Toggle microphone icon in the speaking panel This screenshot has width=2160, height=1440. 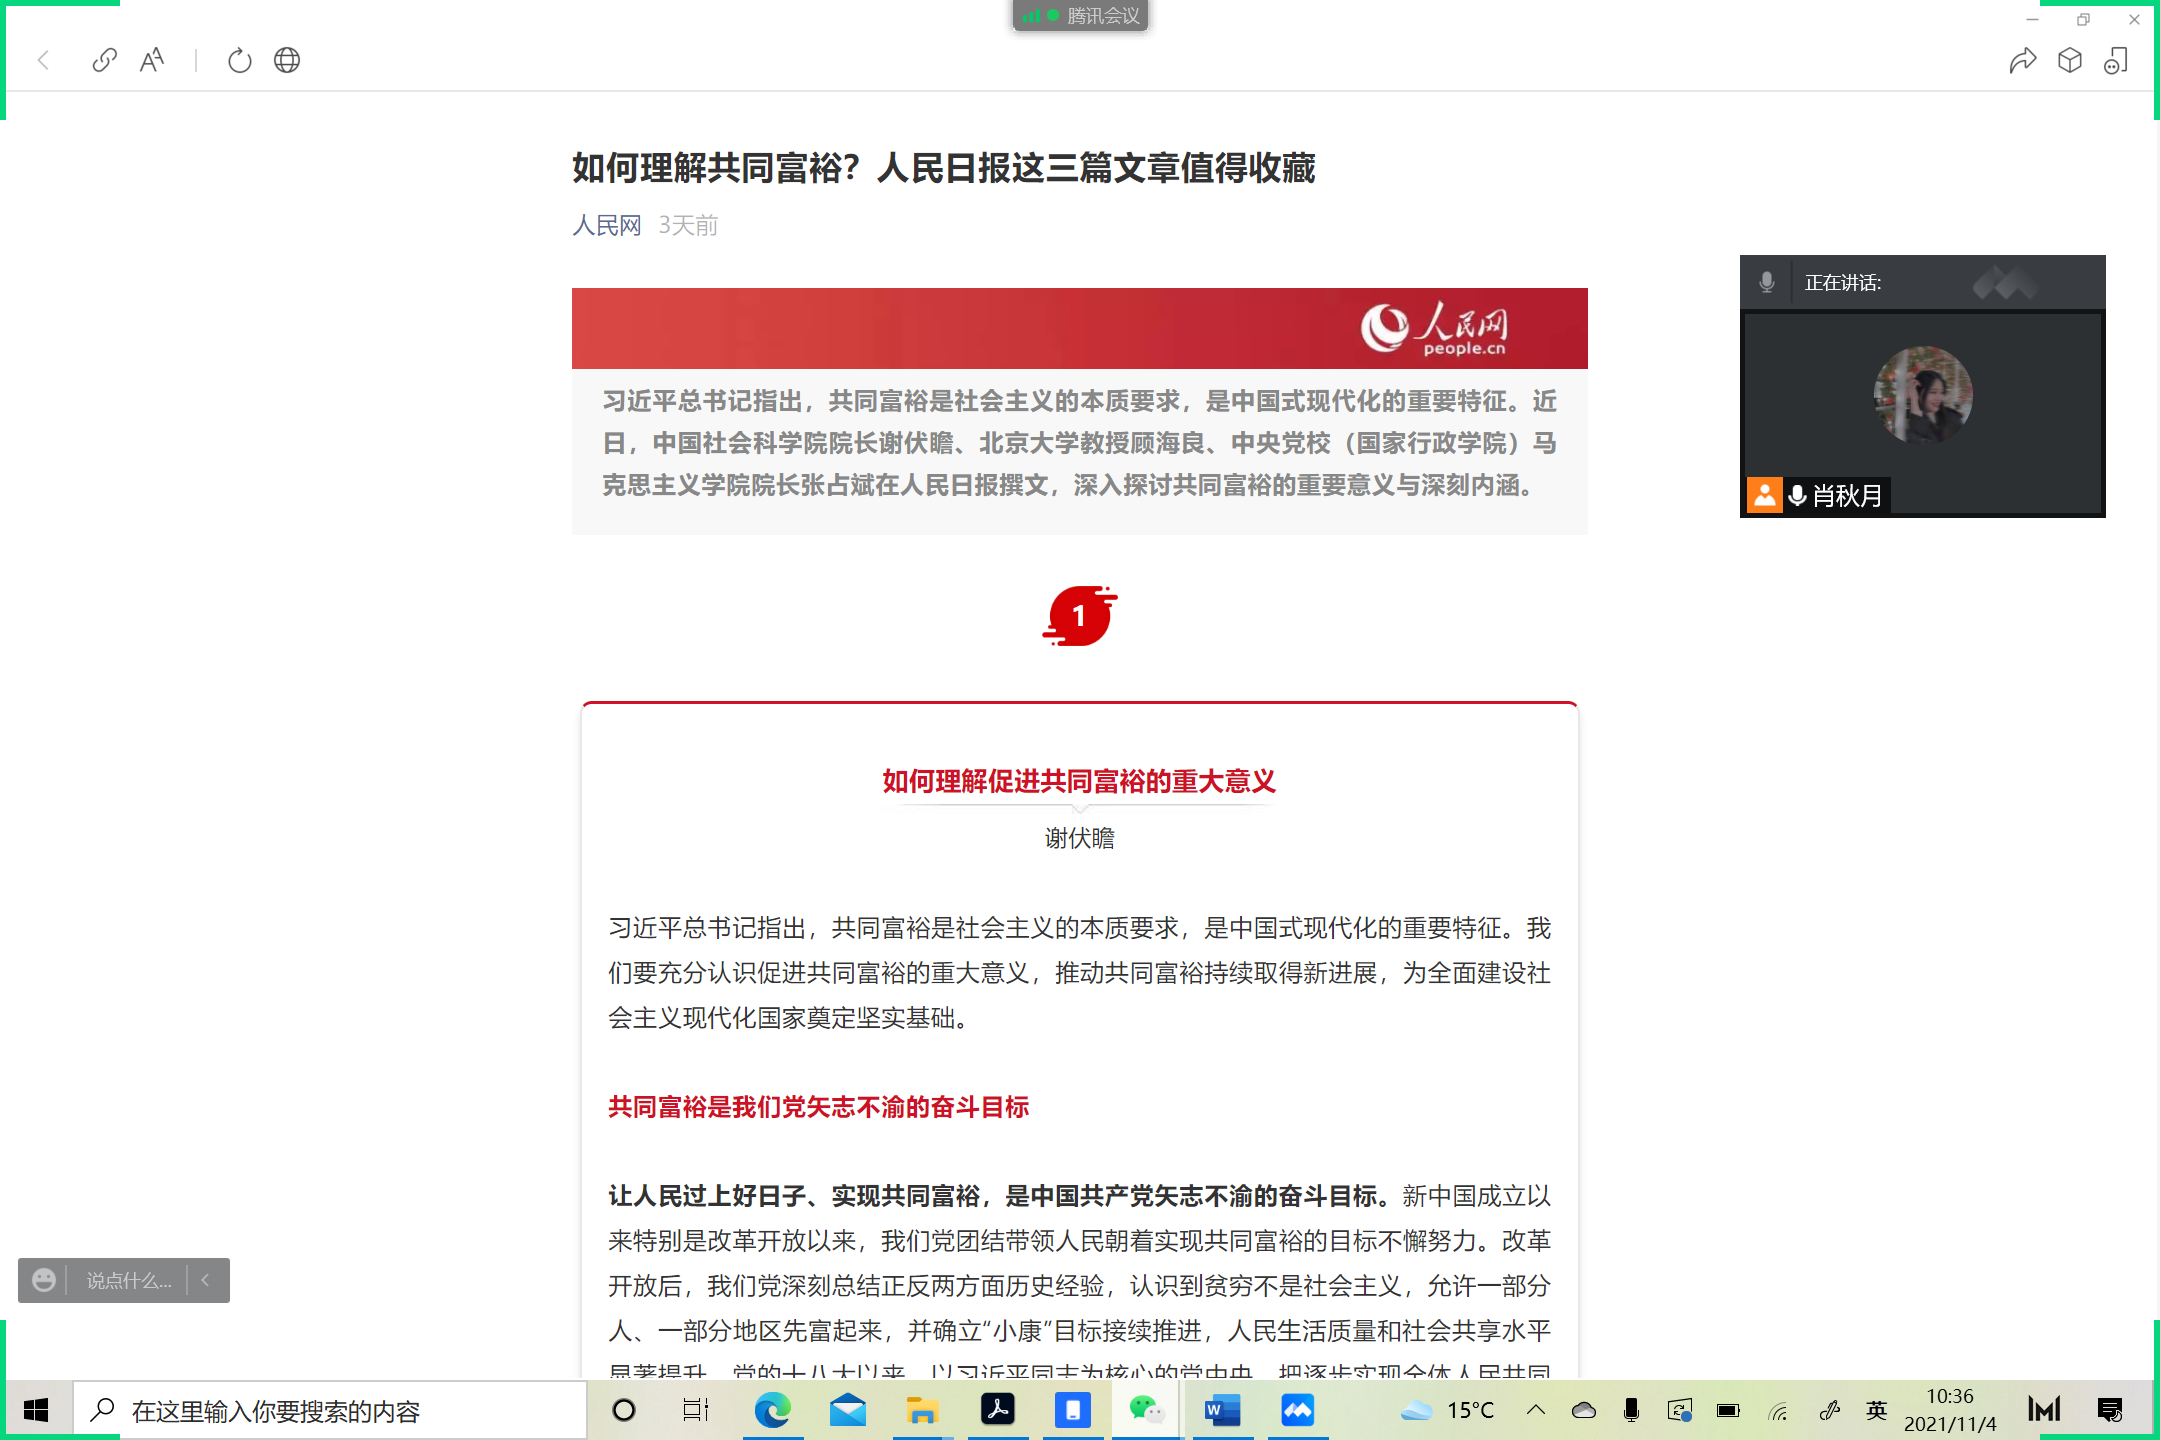(1767, 283)
